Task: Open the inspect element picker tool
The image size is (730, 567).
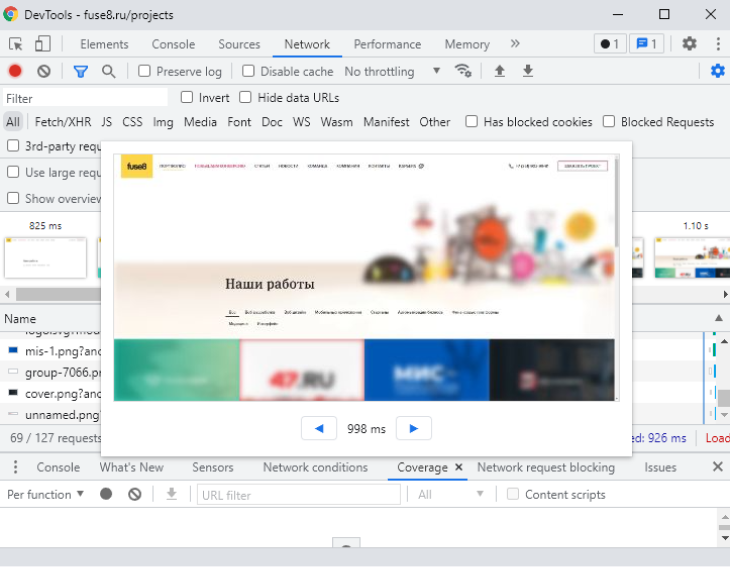Action: (16, 44)
